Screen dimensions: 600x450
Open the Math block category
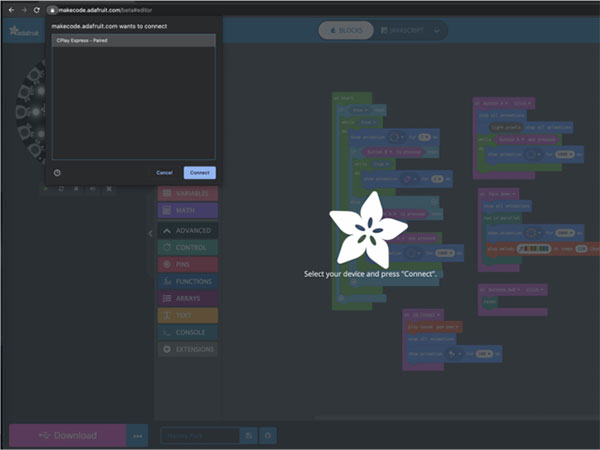[187, 210]
